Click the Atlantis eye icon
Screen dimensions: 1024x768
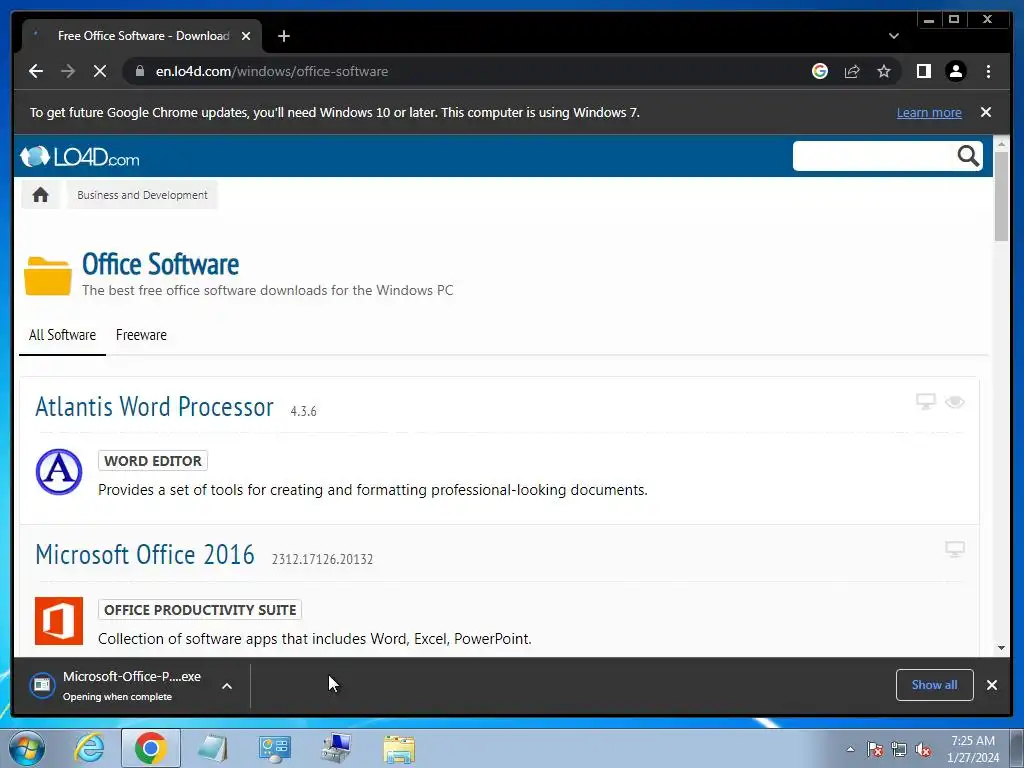954,402
